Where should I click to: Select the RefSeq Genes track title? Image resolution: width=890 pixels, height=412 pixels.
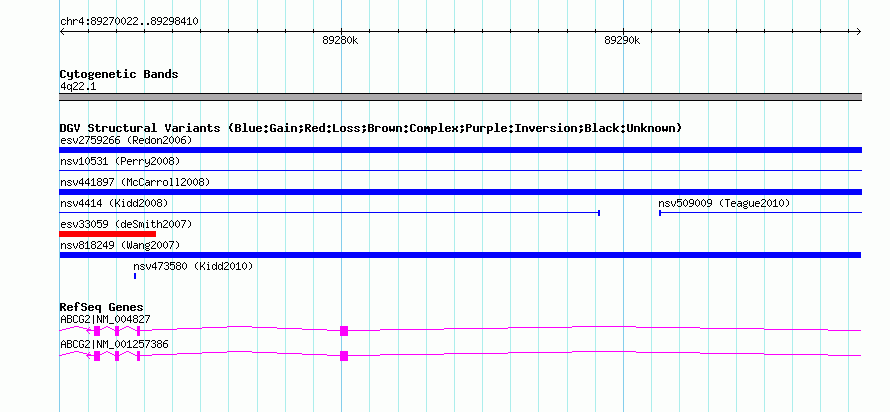[x=102, y=308]
